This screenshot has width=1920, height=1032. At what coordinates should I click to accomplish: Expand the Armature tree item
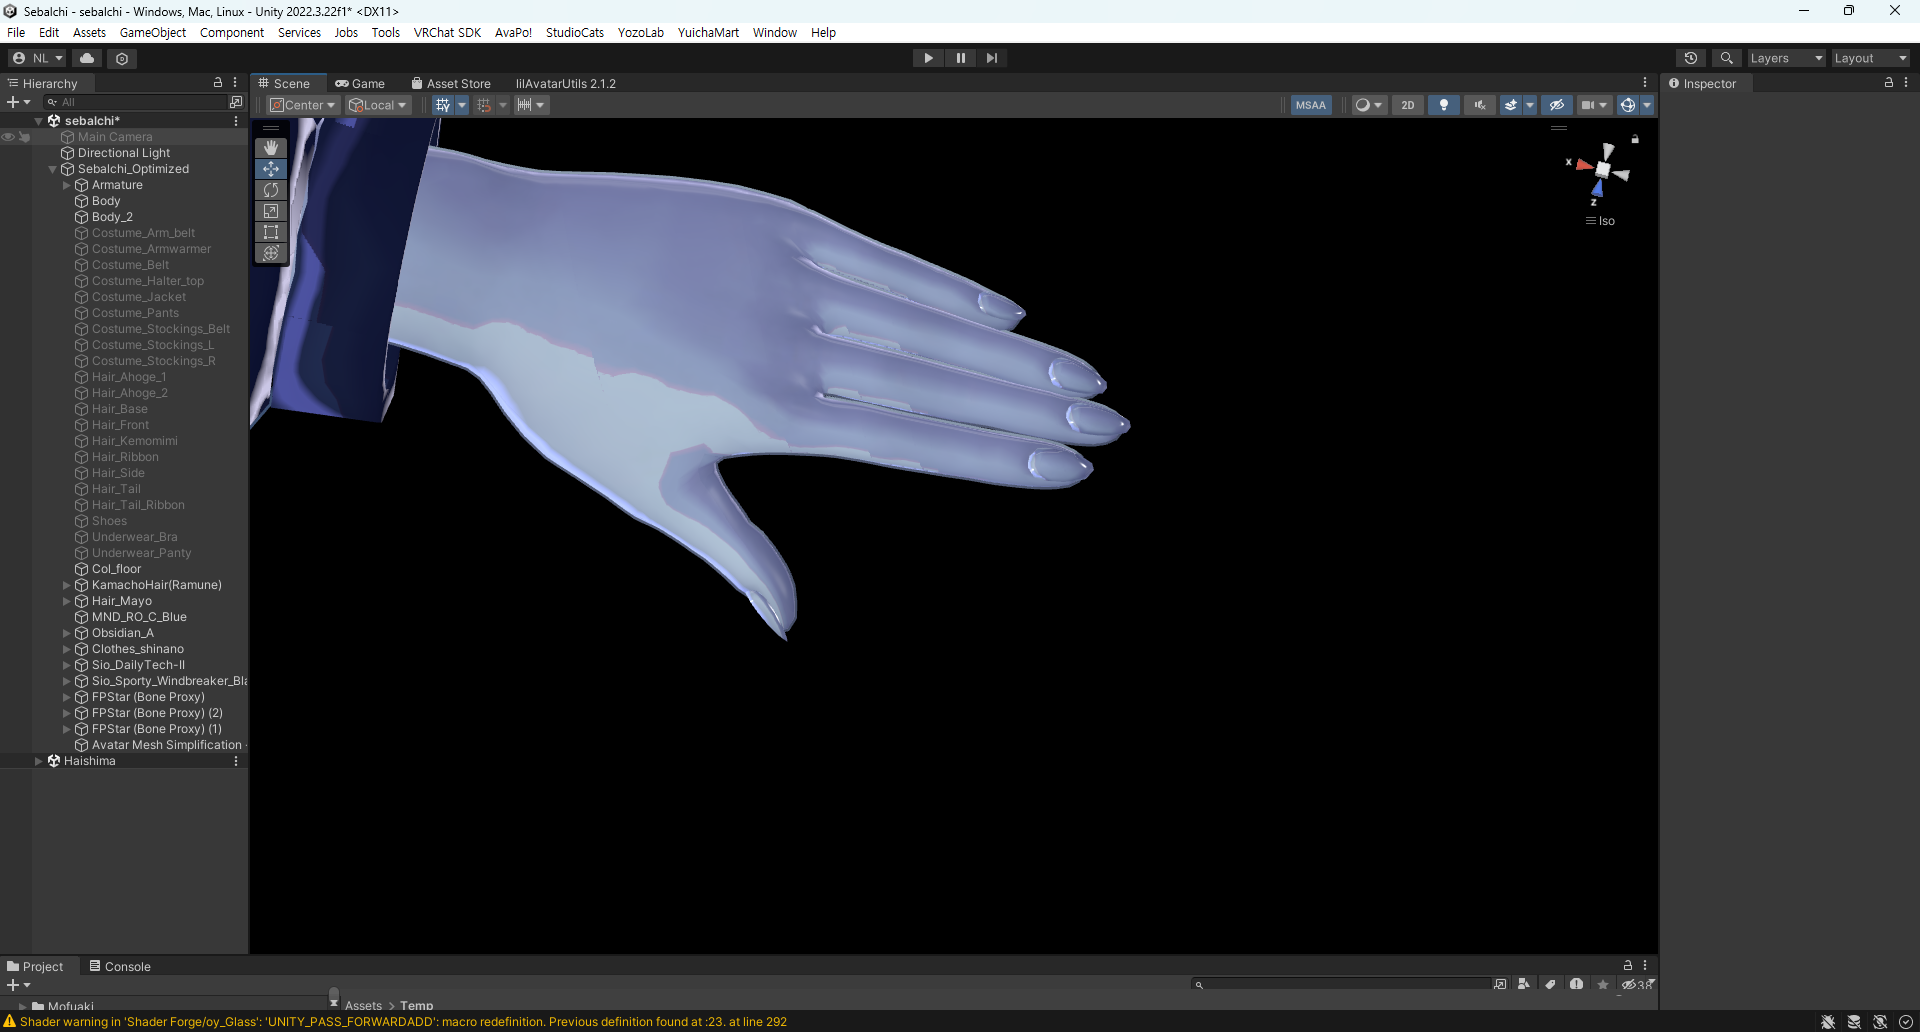67,185
